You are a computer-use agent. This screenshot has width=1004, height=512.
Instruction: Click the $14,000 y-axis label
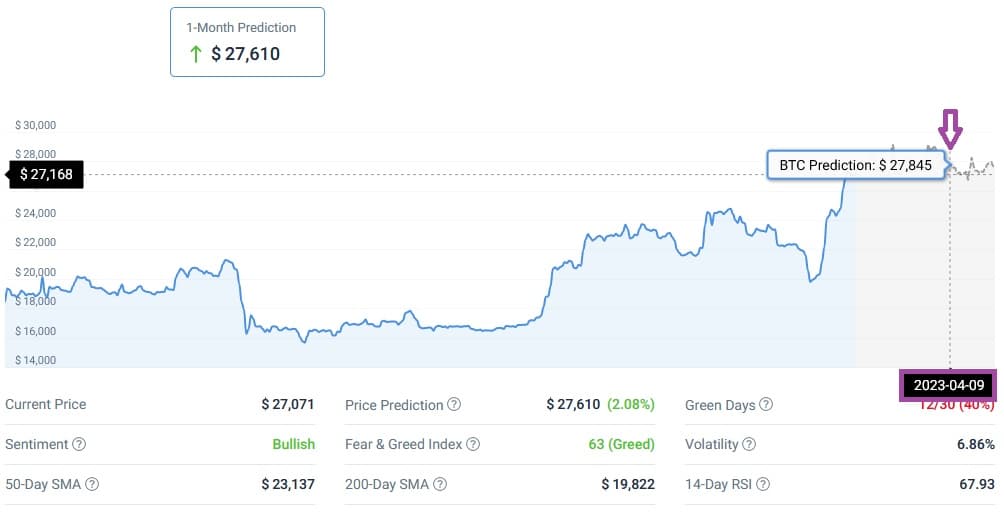pos(36,360)
